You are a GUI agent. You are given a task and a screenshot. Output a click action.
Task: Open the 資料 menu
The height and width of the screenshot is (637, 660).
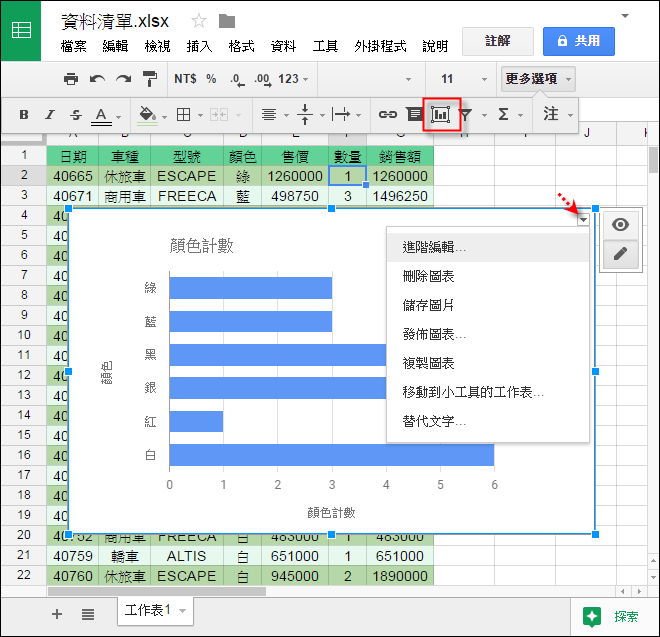(283, 46)
